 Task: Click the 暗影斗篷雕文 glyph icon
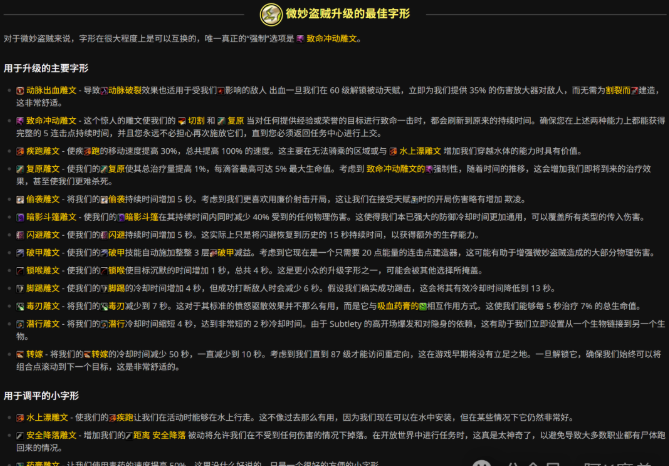(18, 217)
